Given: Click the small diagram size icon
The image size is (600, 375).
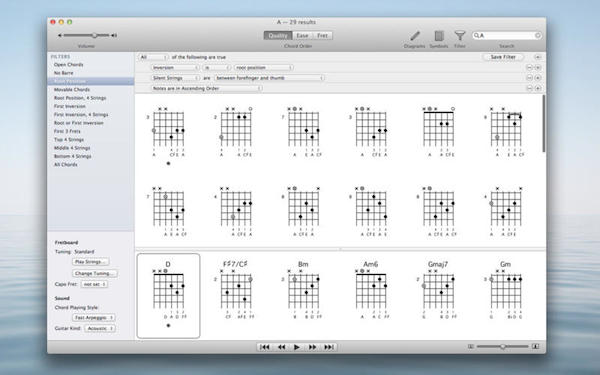Looking at the screenshot, I should click(x=471, y=346).
